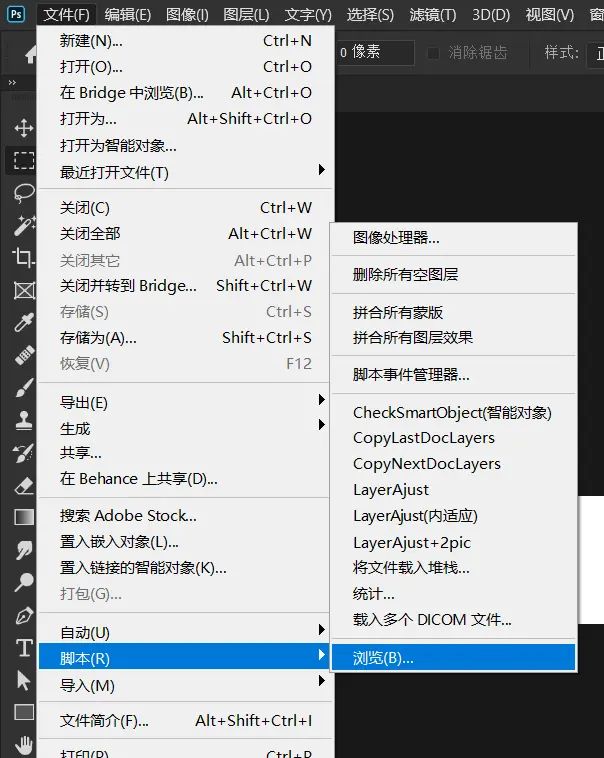
Task: Select the Eraser tool
Action: [24, 486]
